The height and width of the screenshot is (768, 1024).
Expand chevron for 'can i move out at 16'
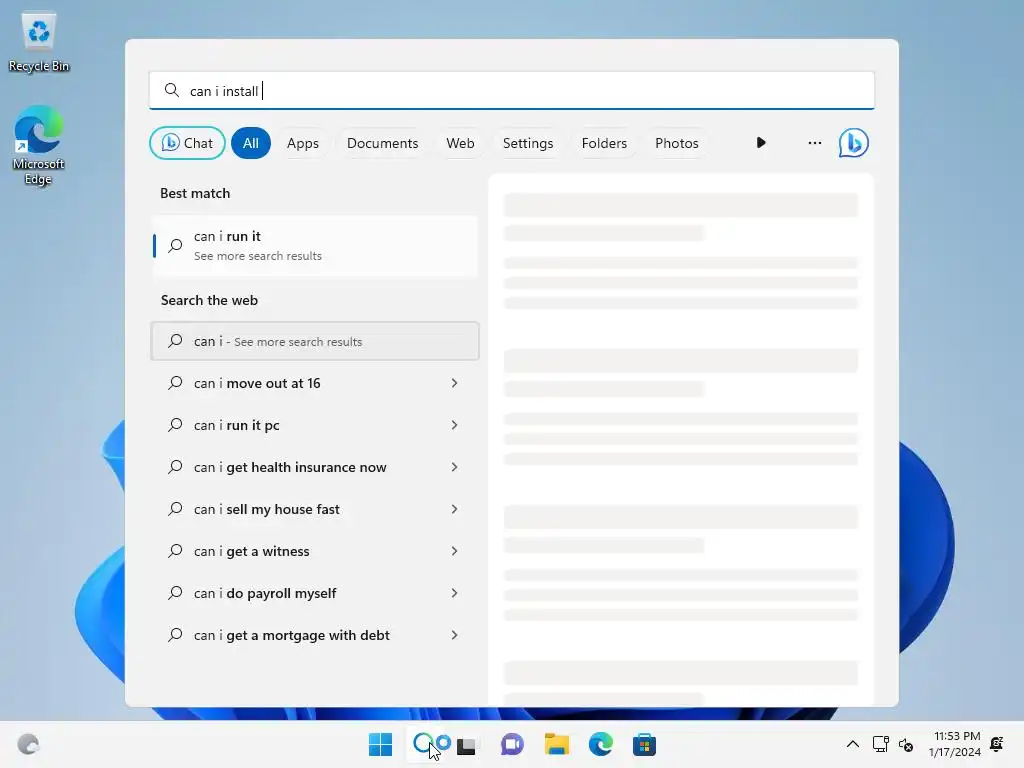pos(454,383)
